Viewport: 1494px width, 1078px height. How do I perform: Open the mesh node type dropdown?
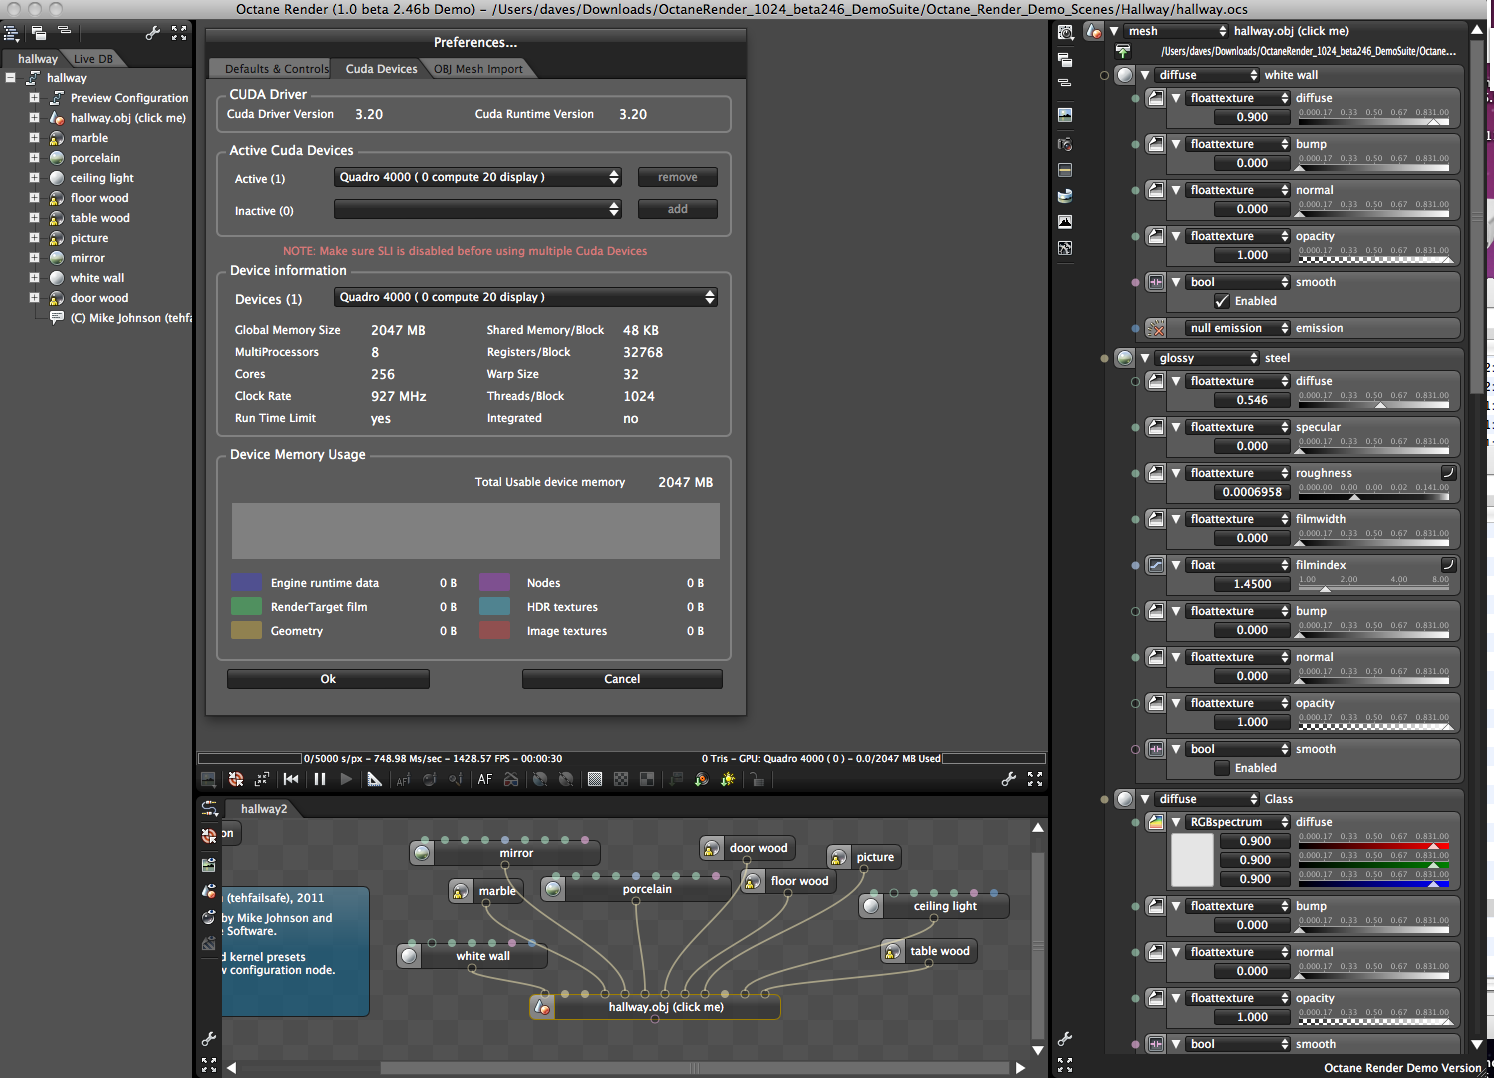(x=1175, y=31)
